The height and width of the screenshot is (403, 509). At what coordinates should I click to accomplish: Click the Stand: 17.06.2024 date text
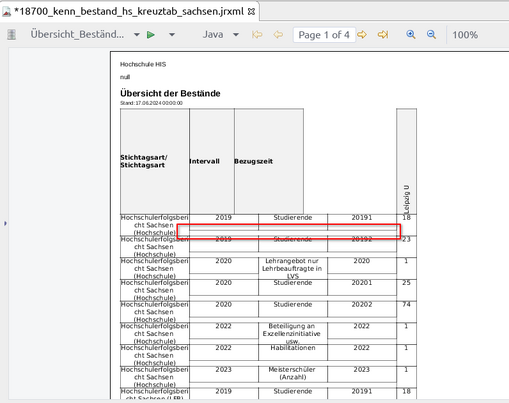pos(151,103)
